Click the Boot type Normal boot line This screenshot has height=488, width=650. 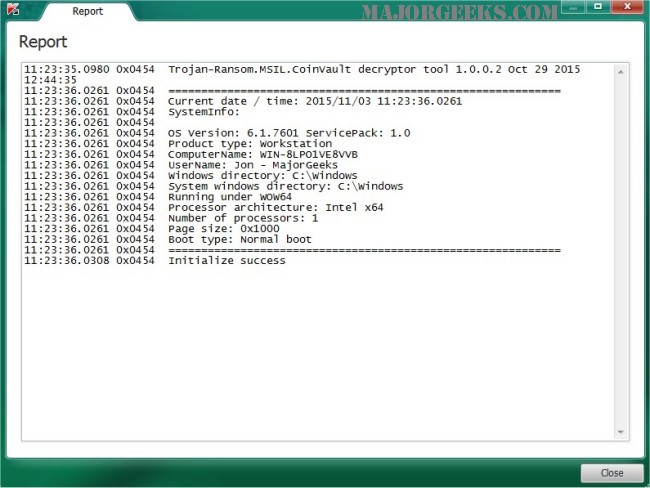coord(168,239)
